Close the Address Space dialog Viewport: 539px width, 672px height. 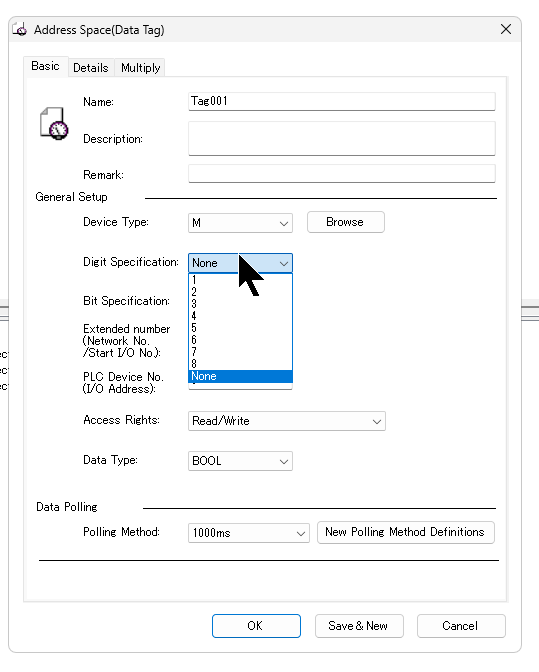506,29
